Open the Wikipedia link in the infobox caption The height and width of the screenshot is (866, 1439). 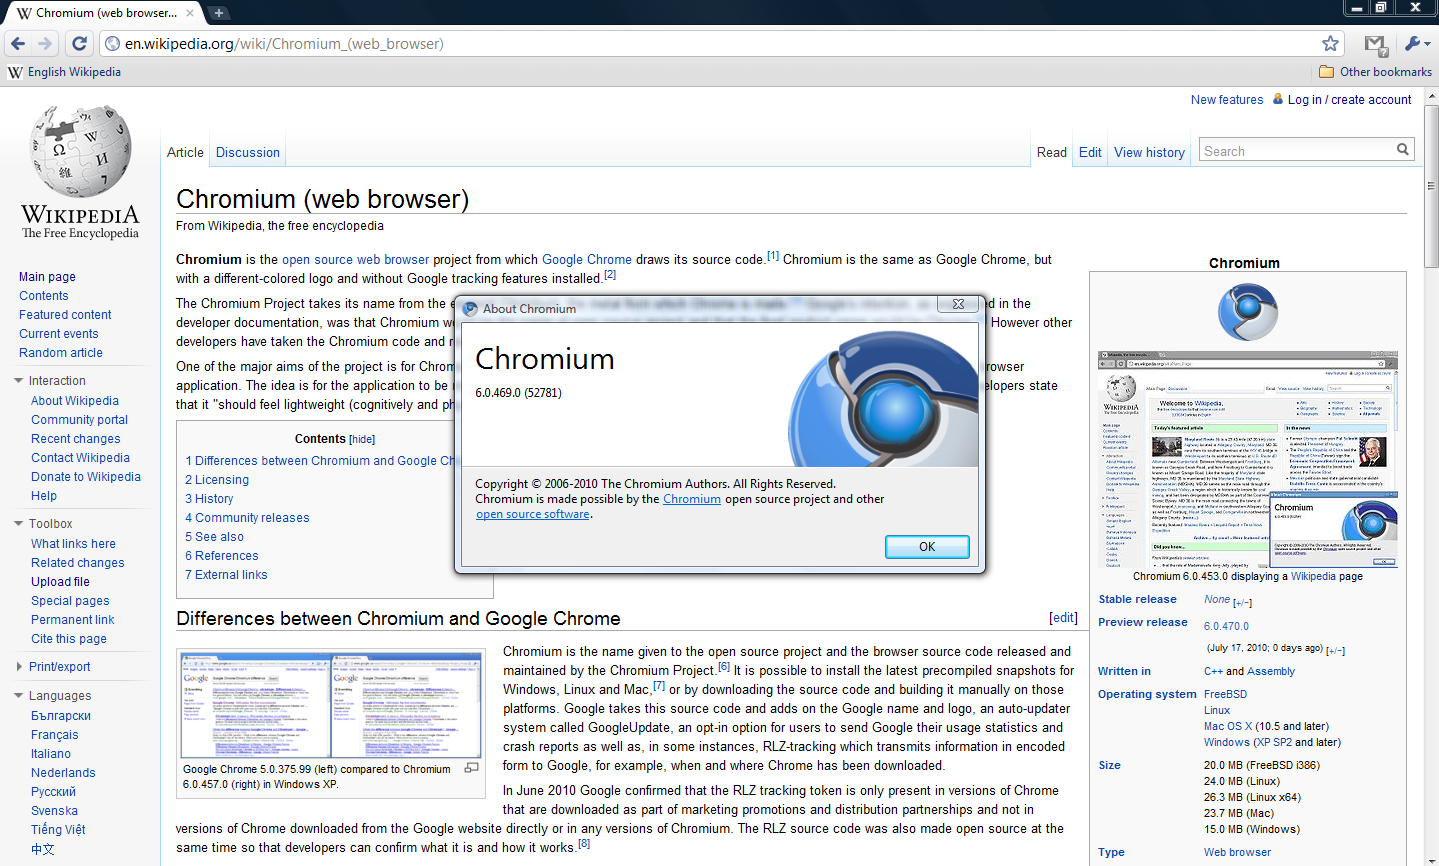[1313, 576]
